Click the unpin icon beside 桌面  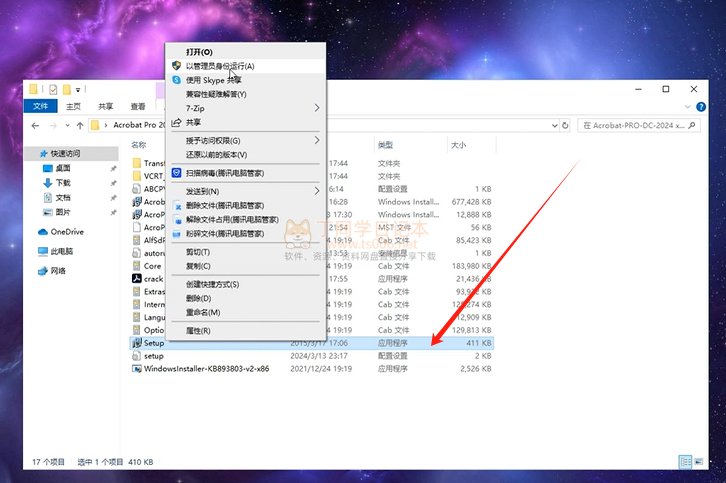(113, 169)
